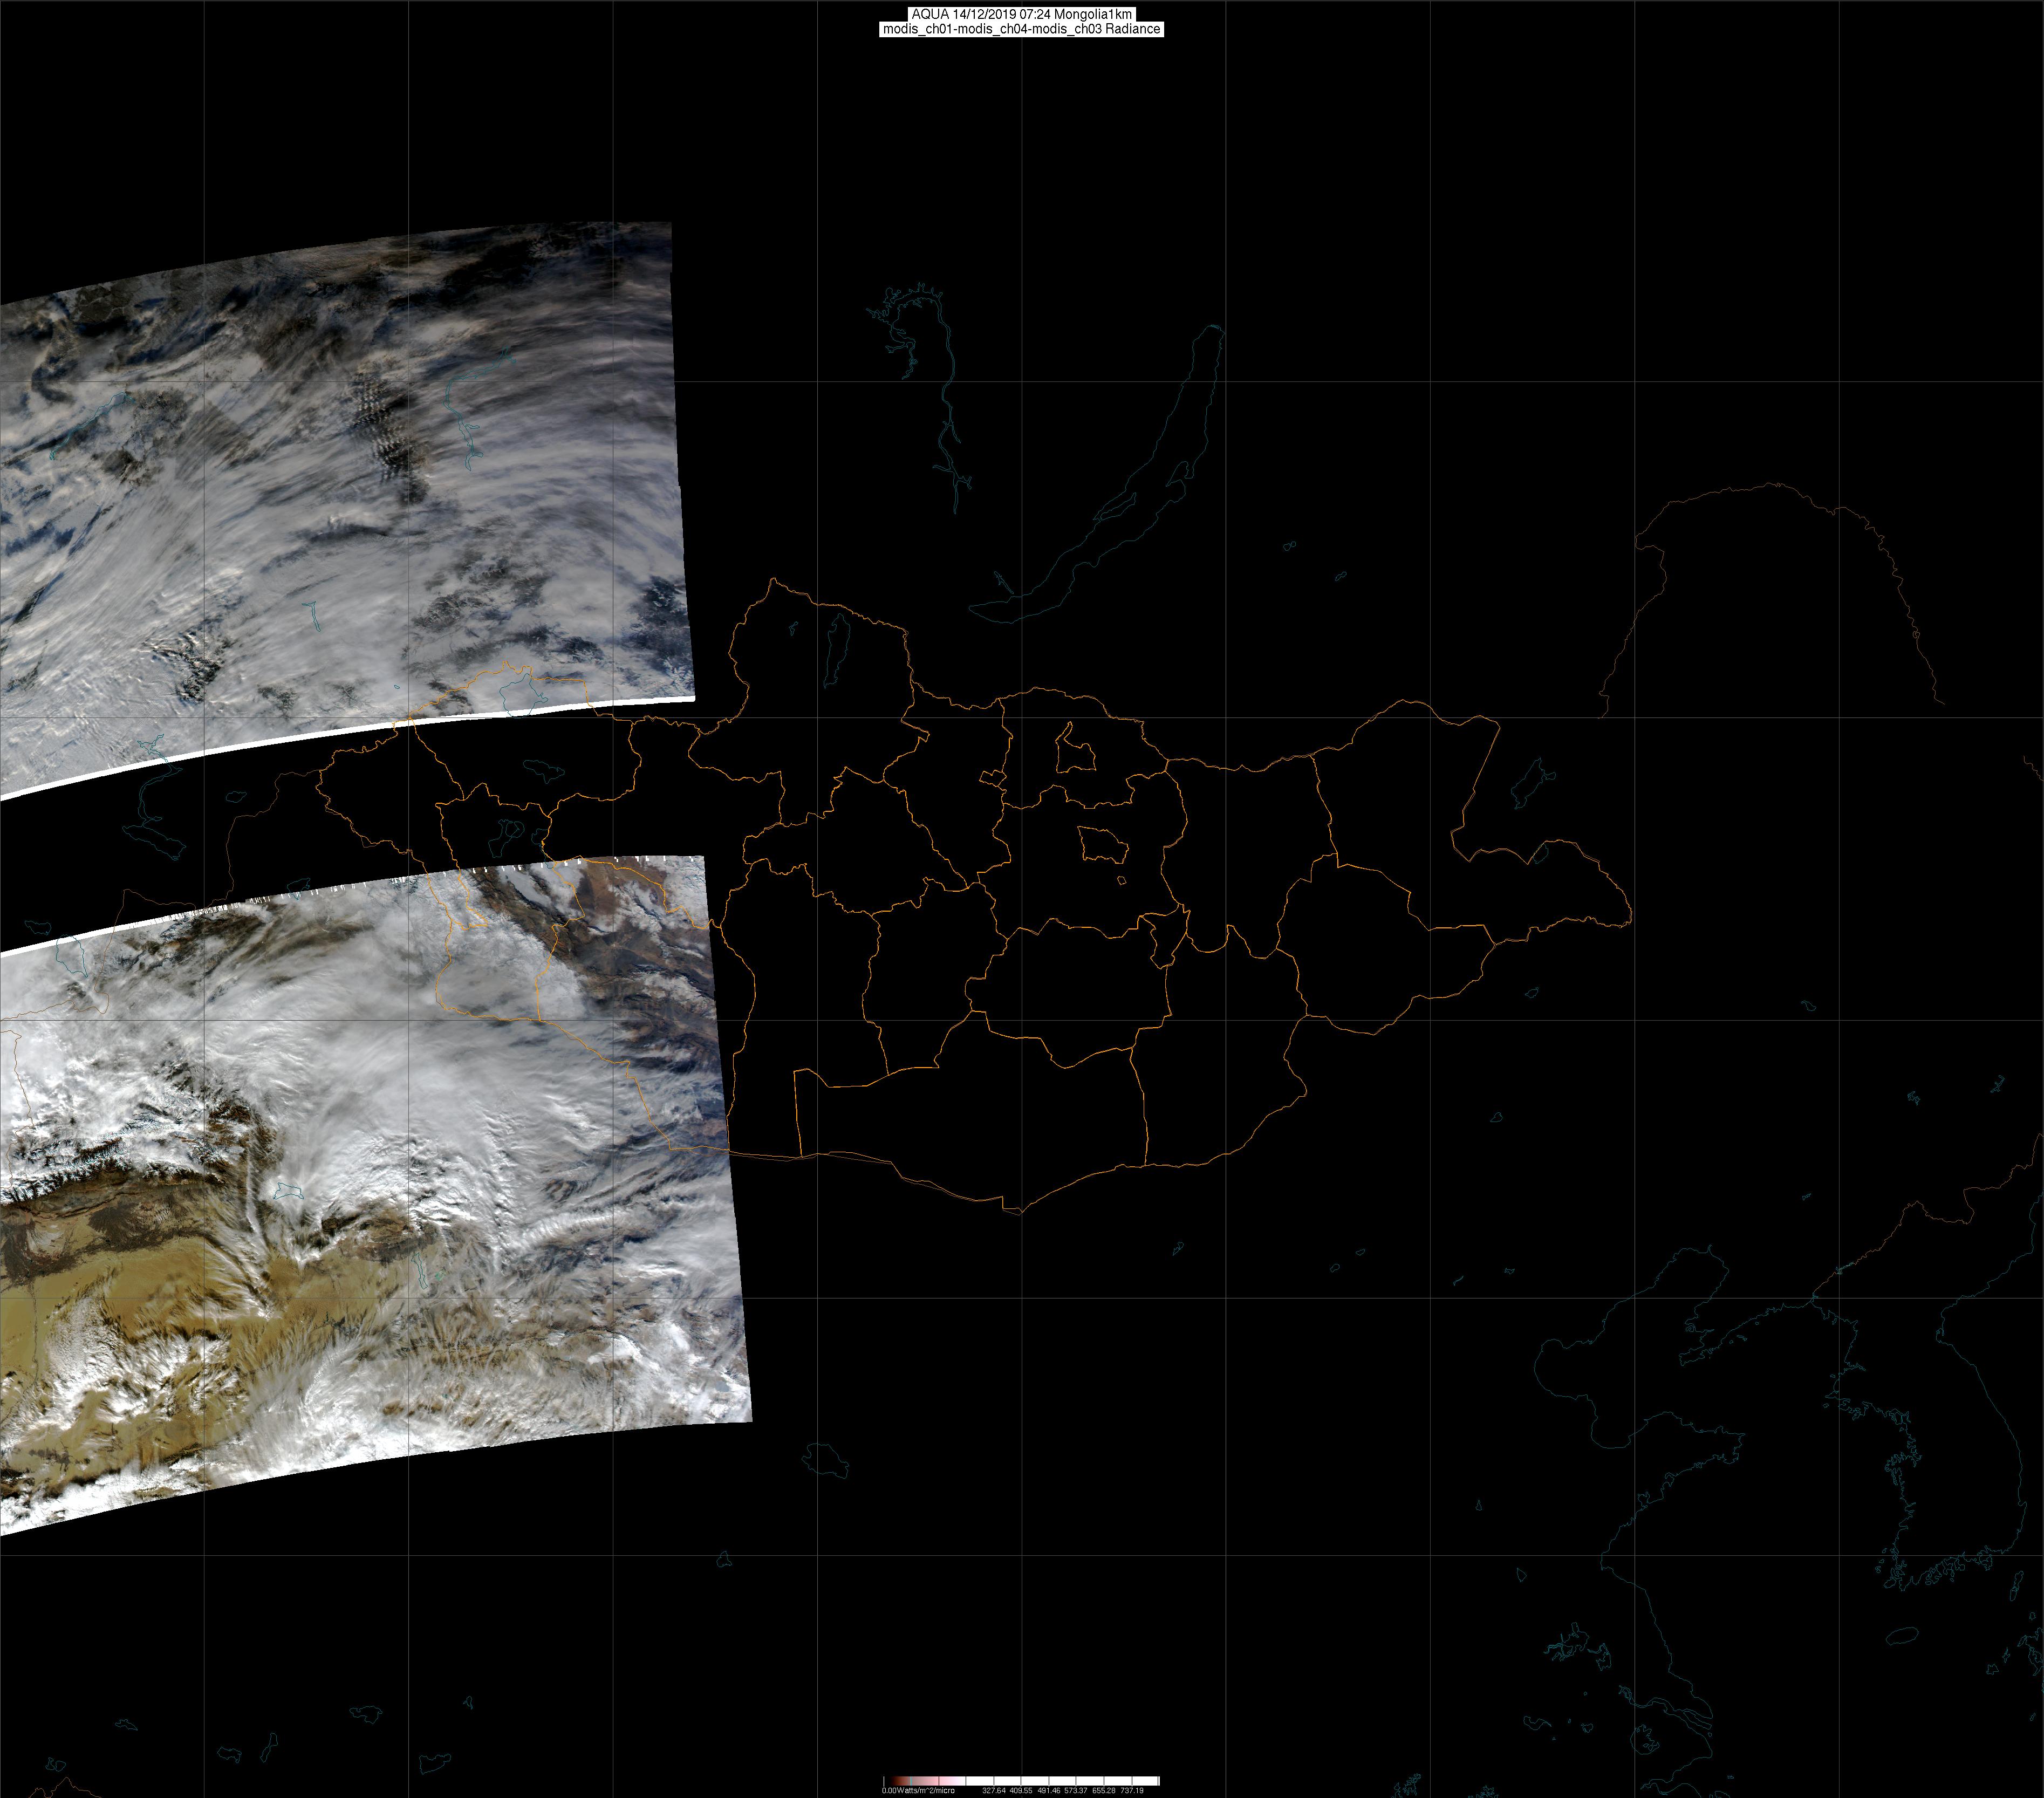Select the 409.55 scale value

tap(1021, 1790)
